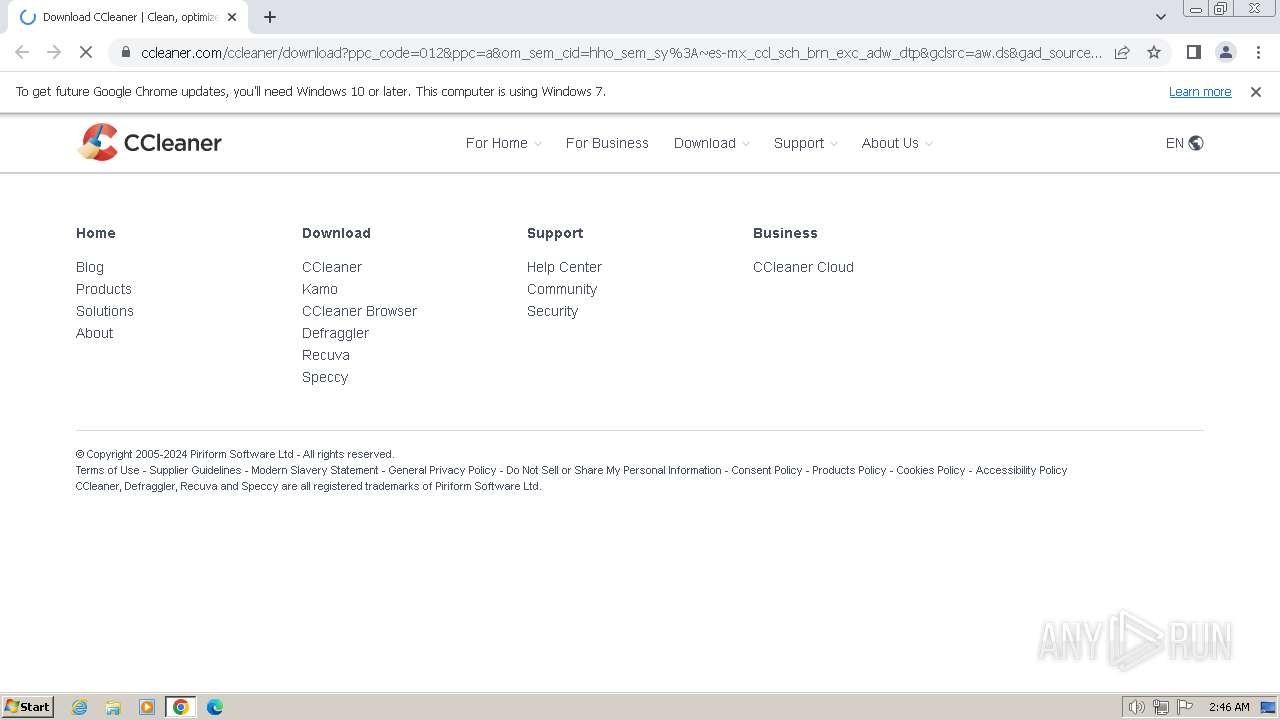The image size is (1280, 720).
Task: Open the Community link
Action: [x=562, y=289]
